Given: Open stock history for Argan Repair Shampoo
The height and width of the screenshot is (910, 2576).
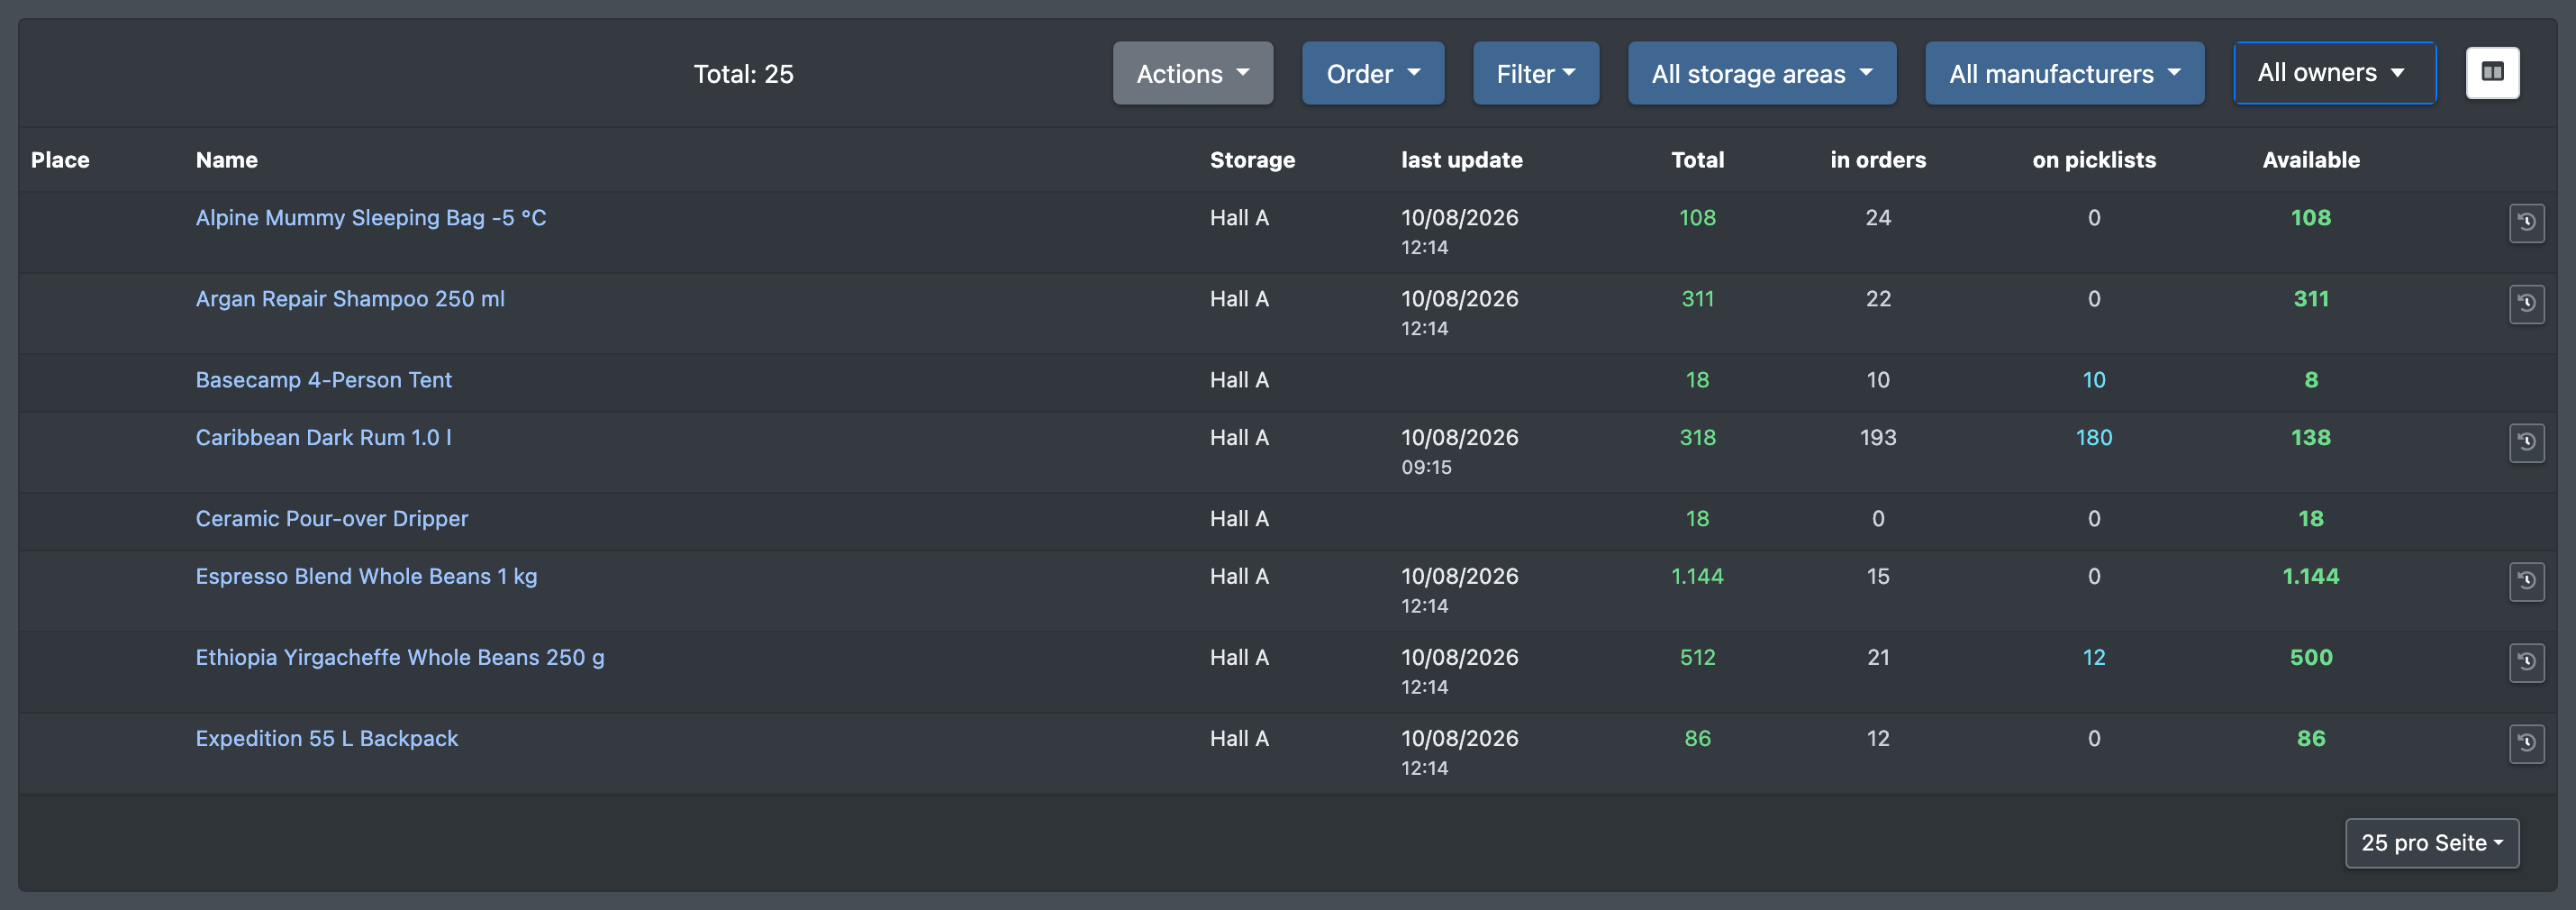Looking at the screenshot, I should 2526,303.
